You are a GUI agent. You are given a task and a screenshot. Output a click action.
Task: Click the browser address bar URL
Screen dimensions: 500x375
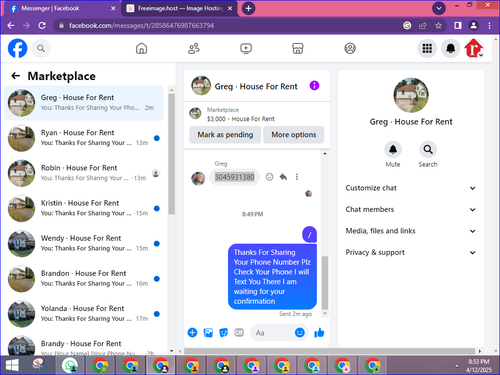coord(141,25)
